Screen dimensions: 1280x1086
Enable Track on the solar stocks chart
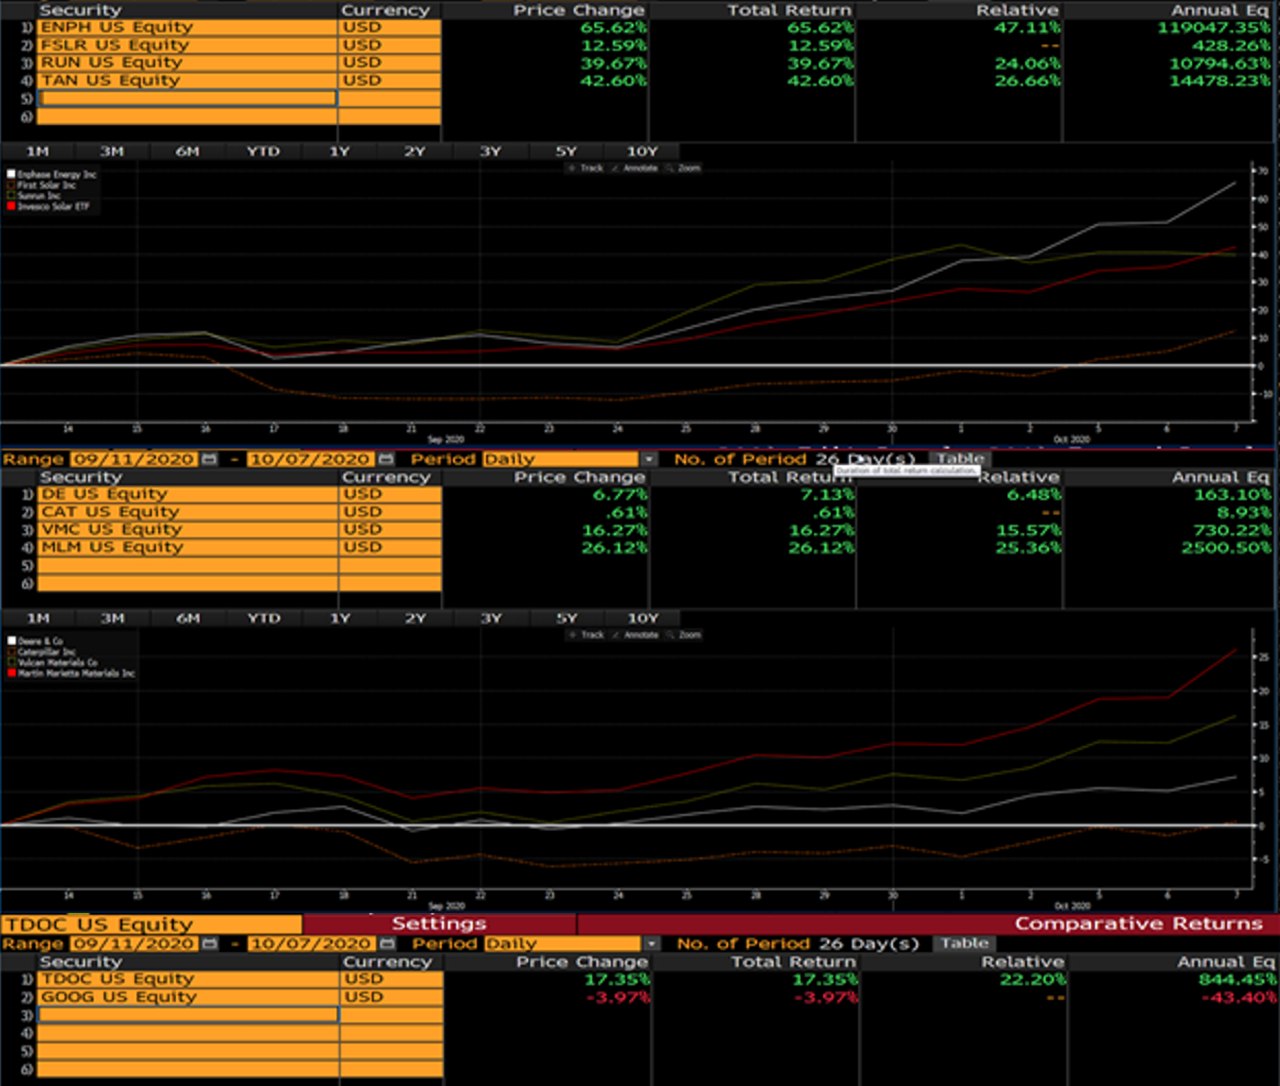pyautogui.click(x=586, y=168)
